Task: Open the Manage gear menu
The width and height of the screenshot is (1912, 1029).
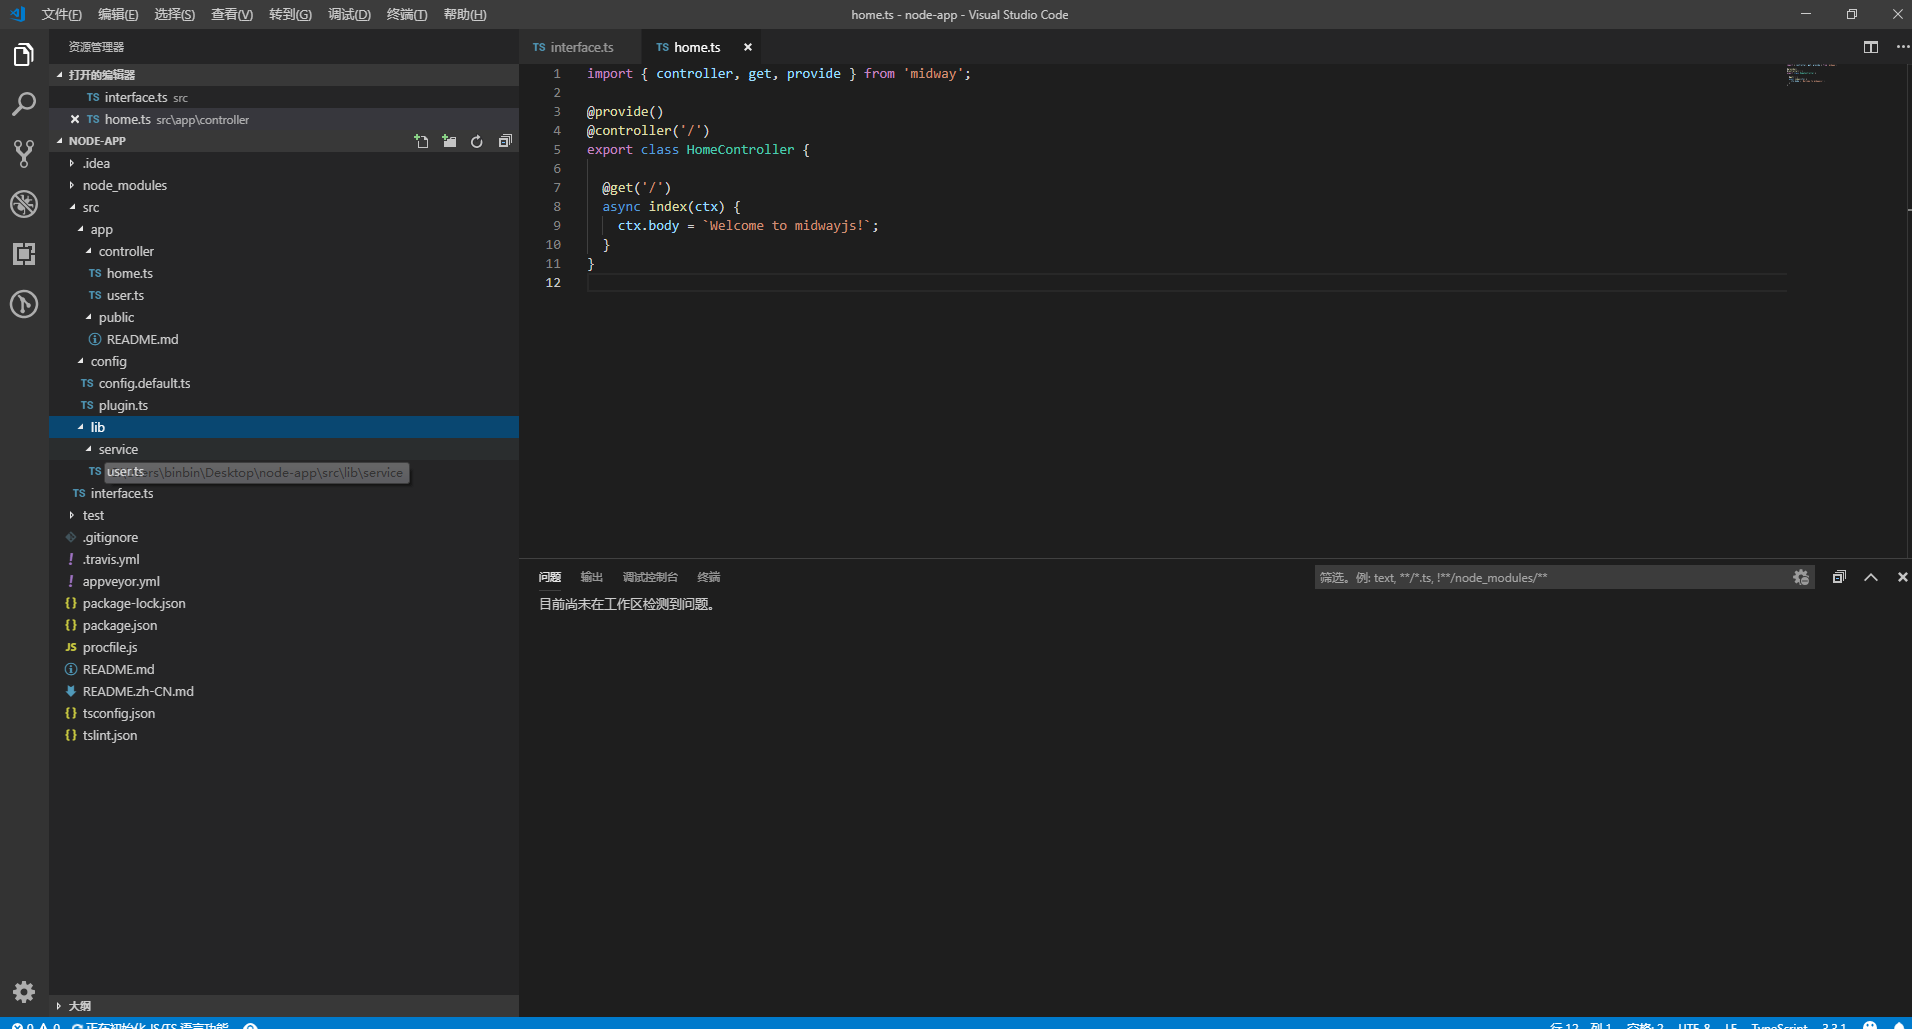Action: (24, 992)
